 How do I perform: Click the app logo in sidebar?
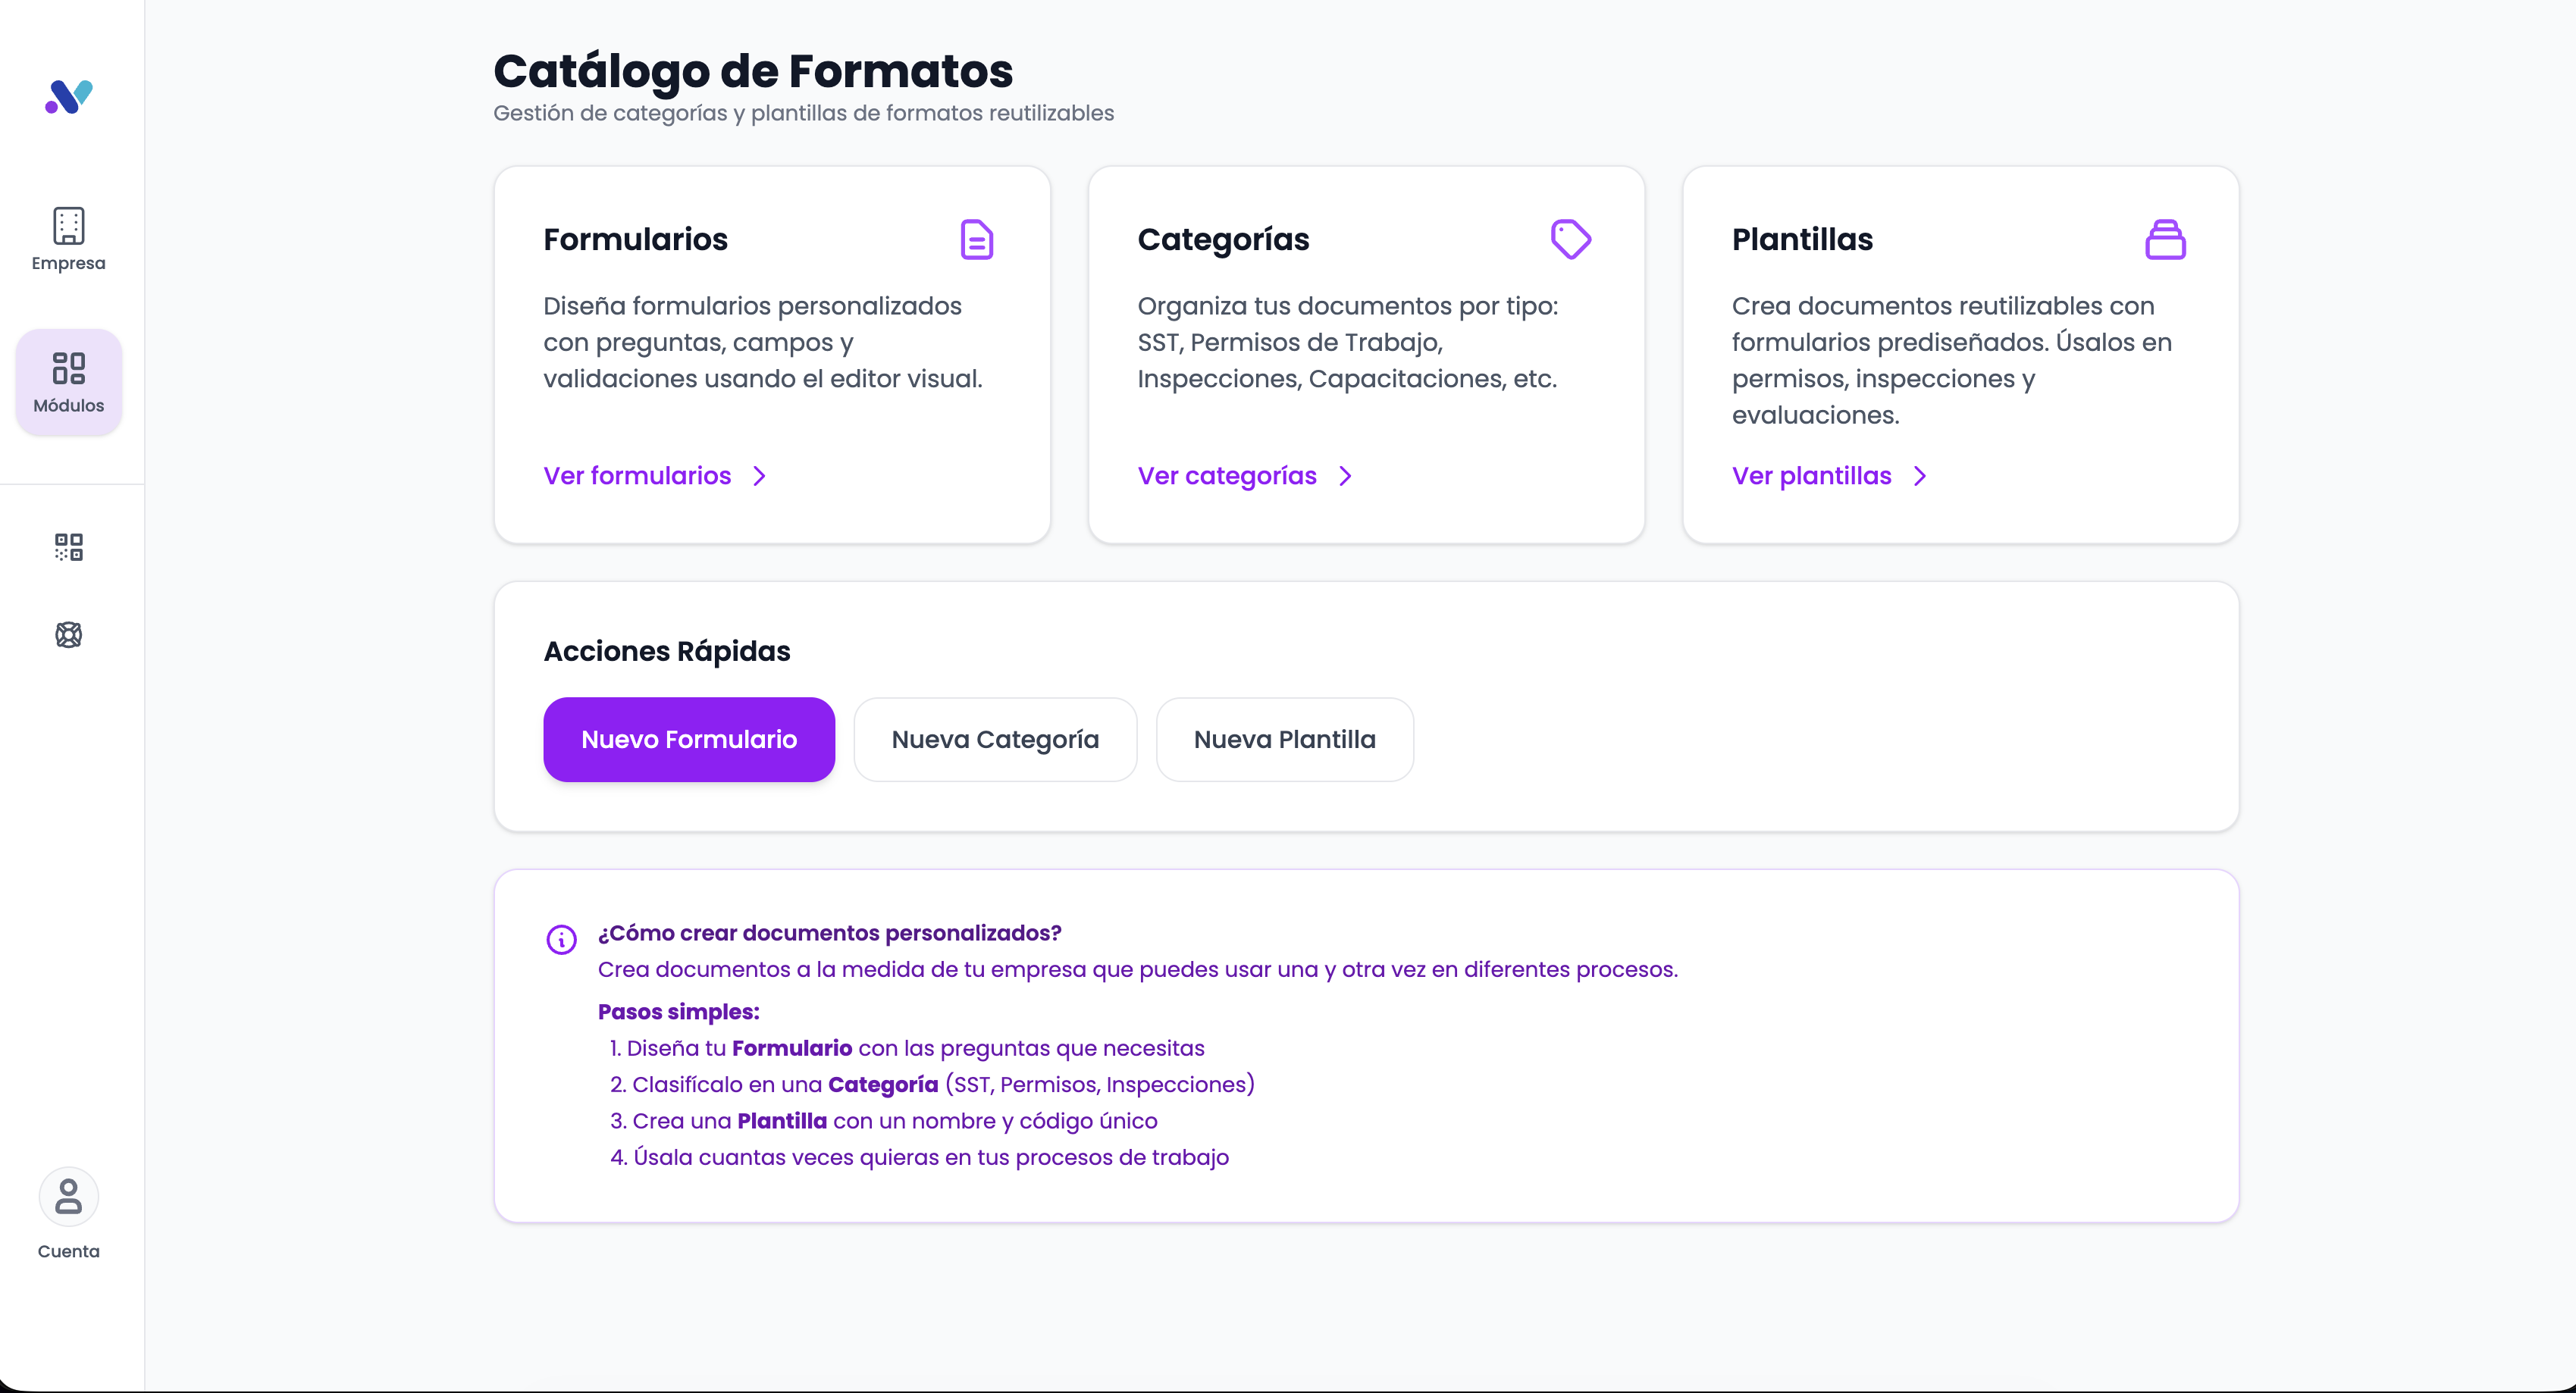[x=68, y=97]
